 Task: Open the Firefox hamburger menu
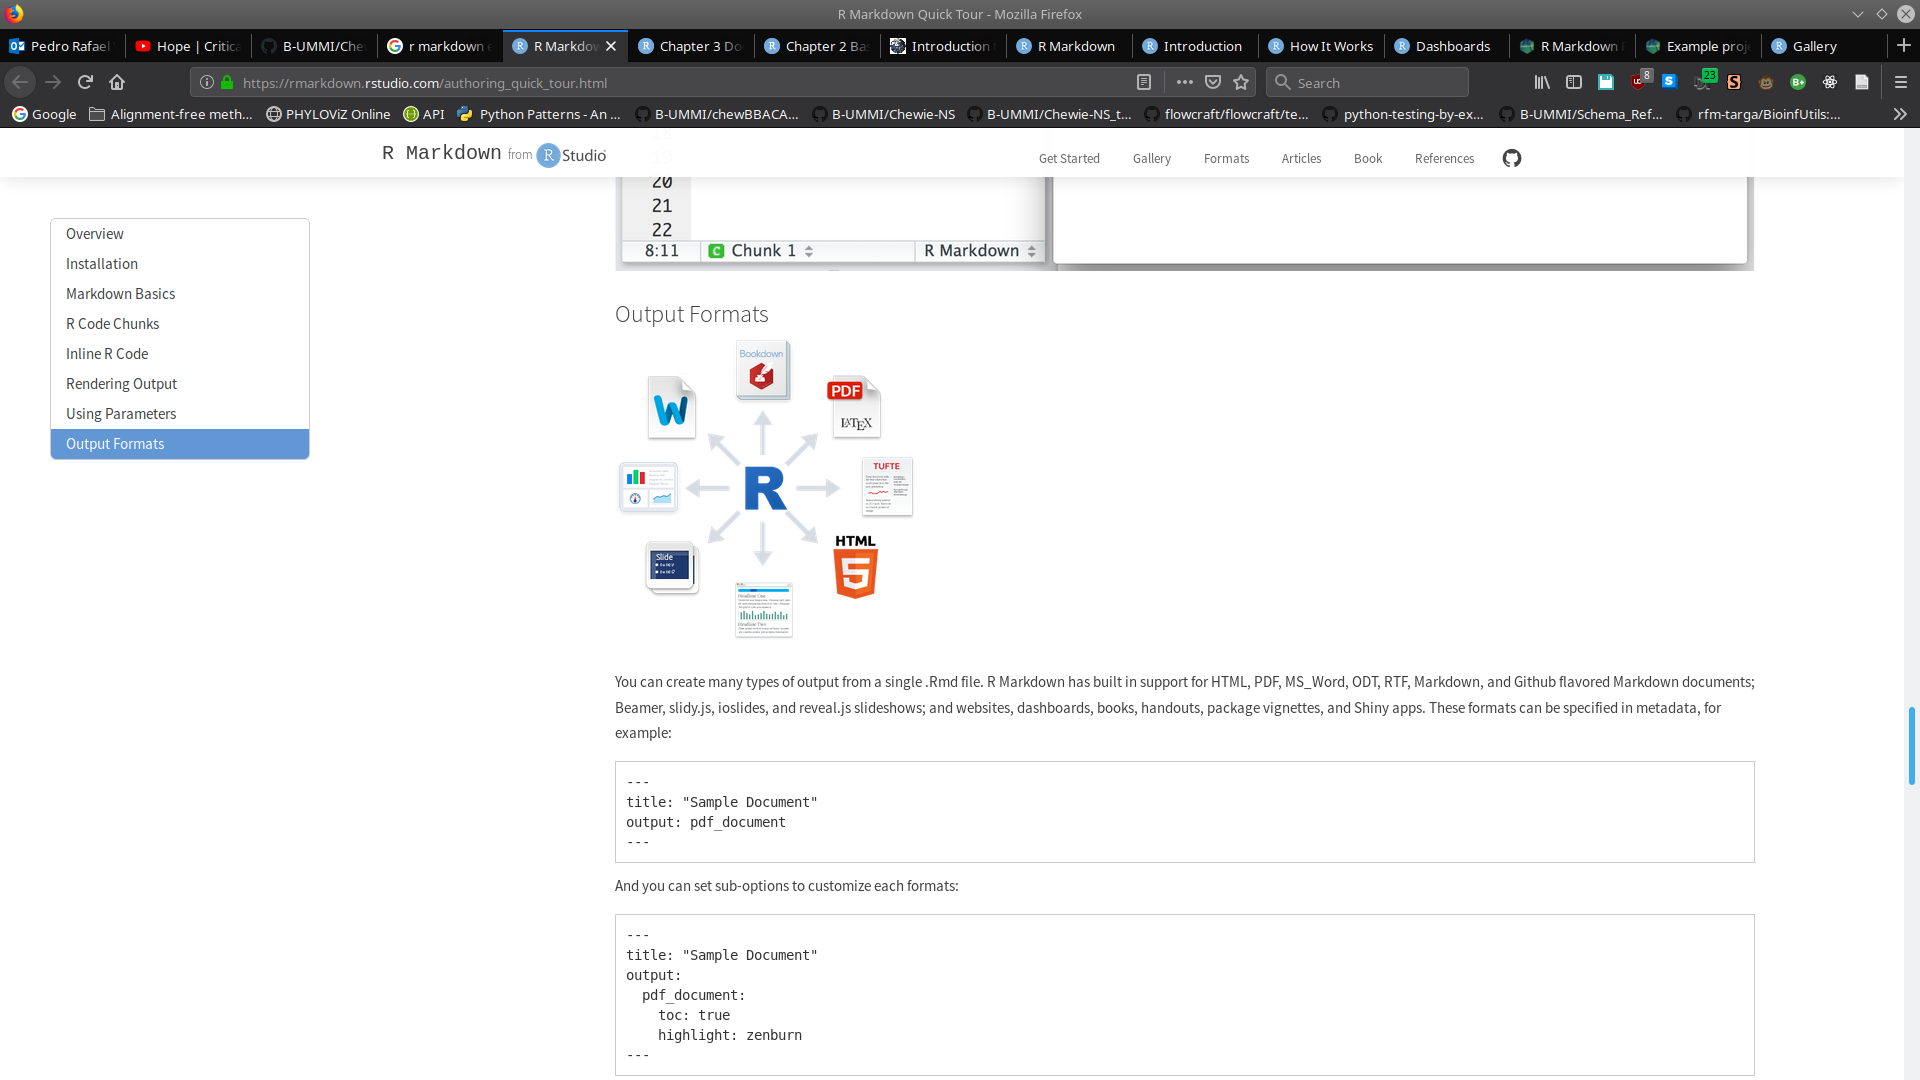[x=1900, y=82]
